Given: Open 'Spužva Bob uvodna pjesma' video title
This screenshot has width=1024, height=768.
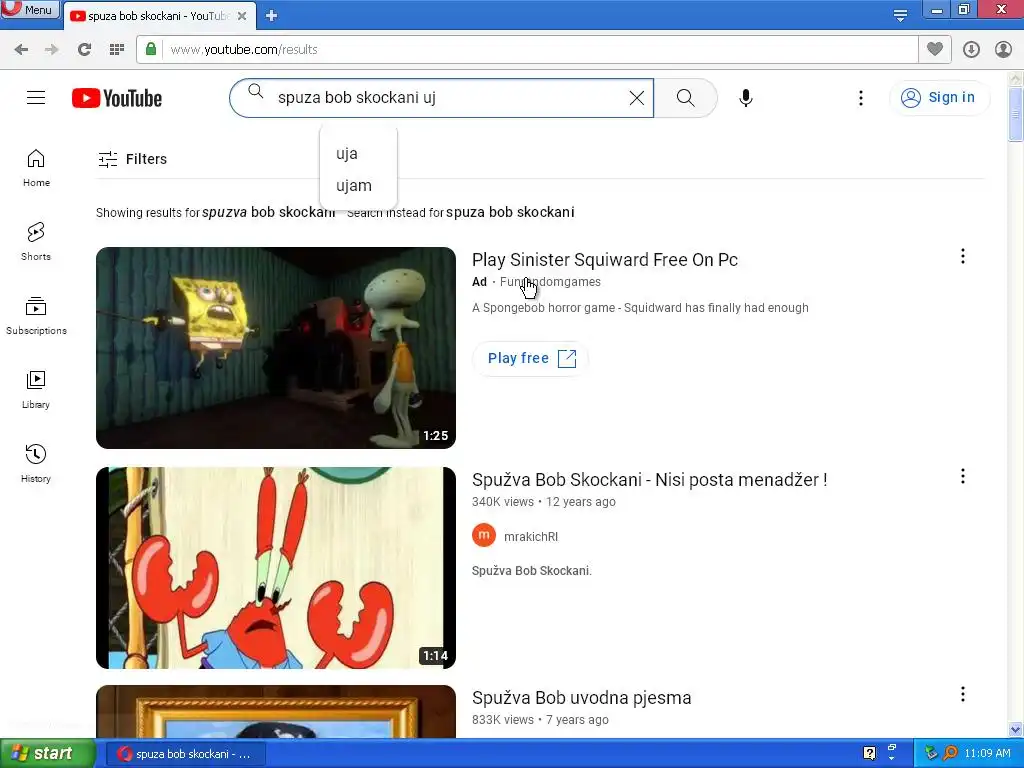Looking at the screenshot, I should [581, 698].
